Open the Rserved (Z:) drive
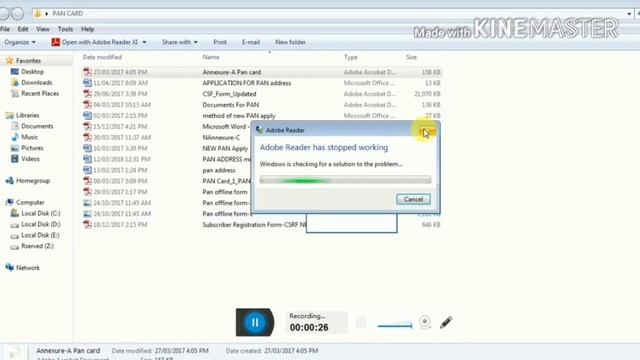 [37, 246]
